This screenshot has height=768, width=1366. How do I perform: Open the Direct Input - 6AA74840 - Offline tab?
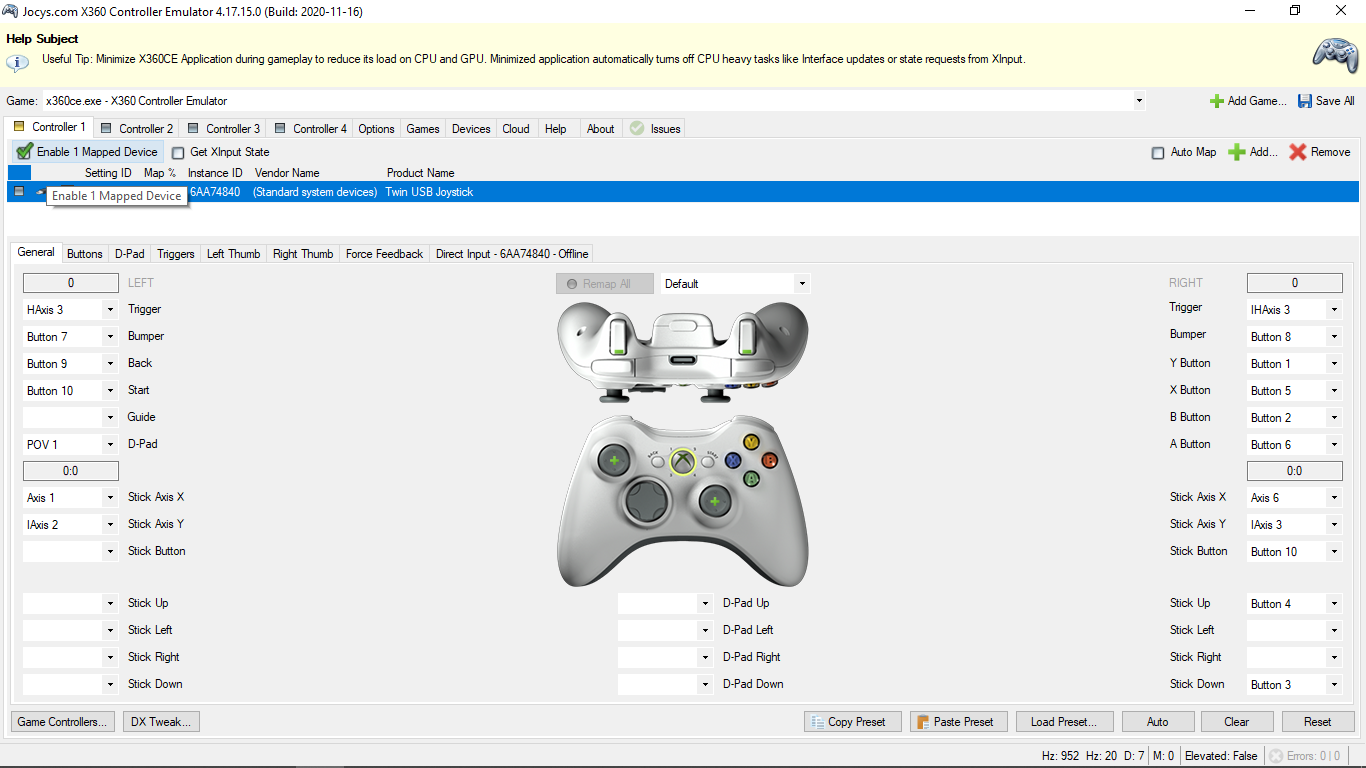[x=512, y=254]
